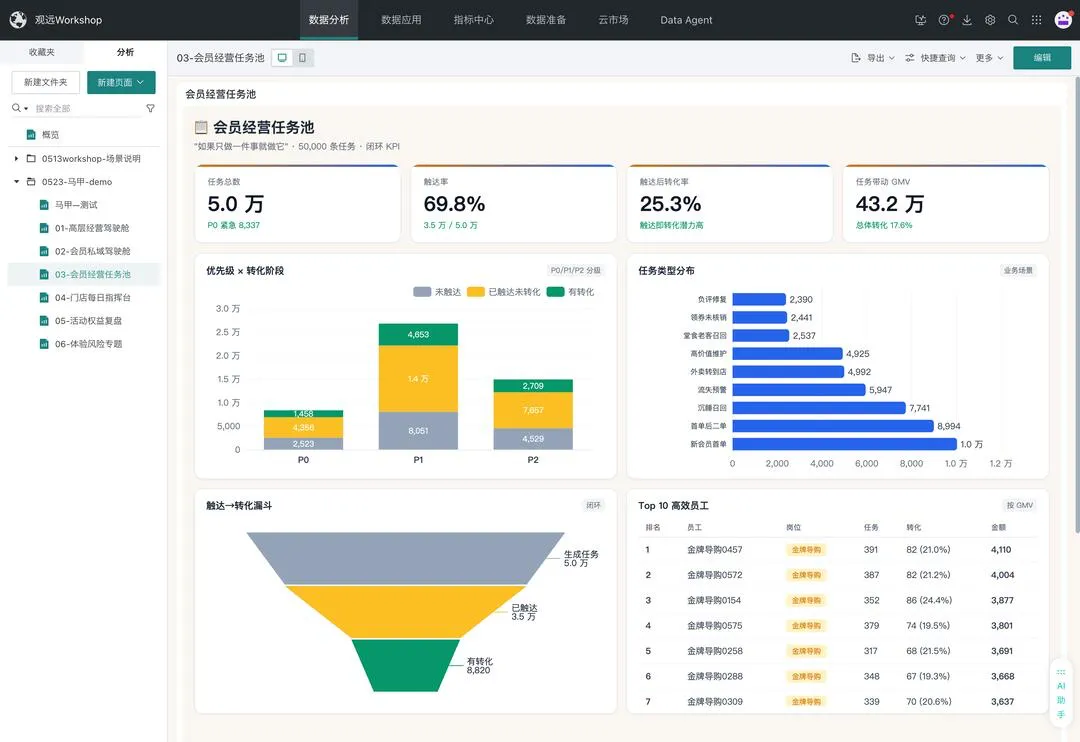Open the 导出 dropdown menu
Viewport: 1080px width, 742px height.
(873, 58)
